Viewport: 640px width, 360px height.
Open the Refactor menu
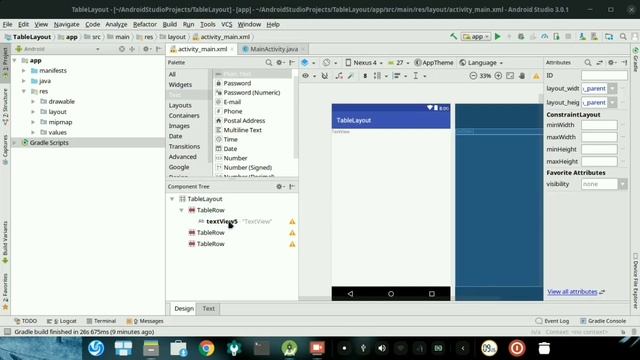144,24
